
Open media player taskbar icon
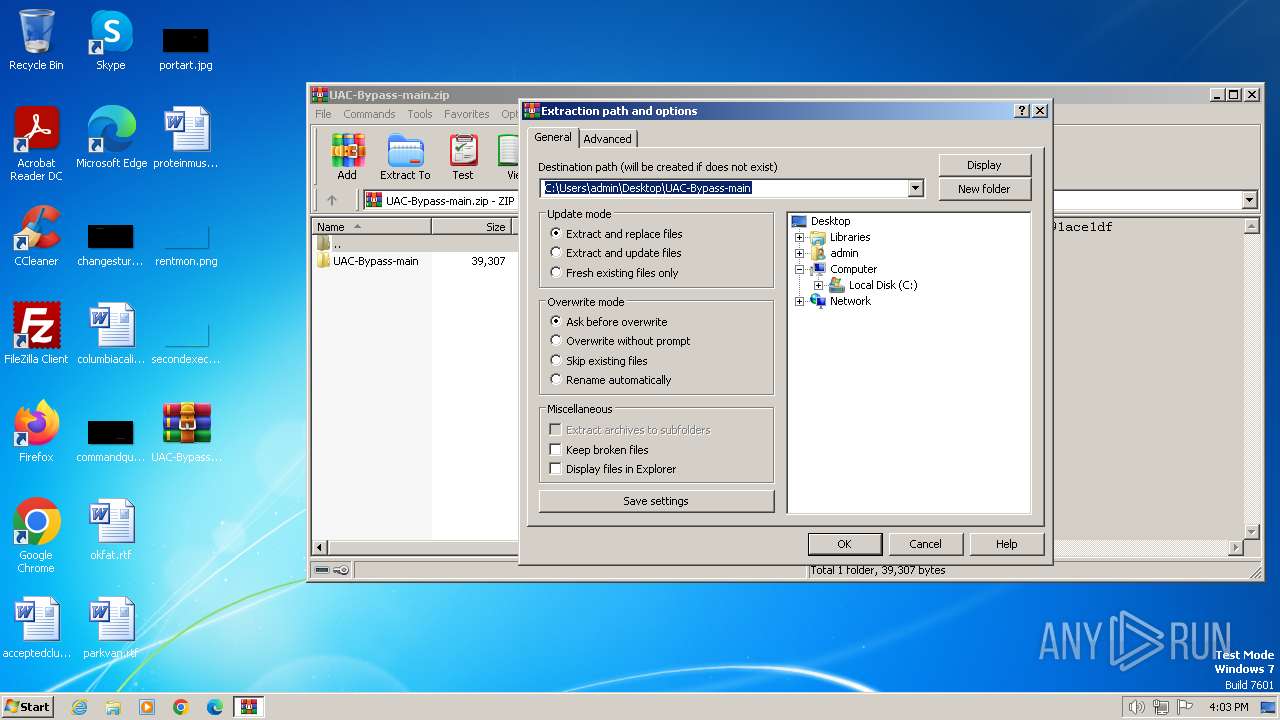coord(147,707)
